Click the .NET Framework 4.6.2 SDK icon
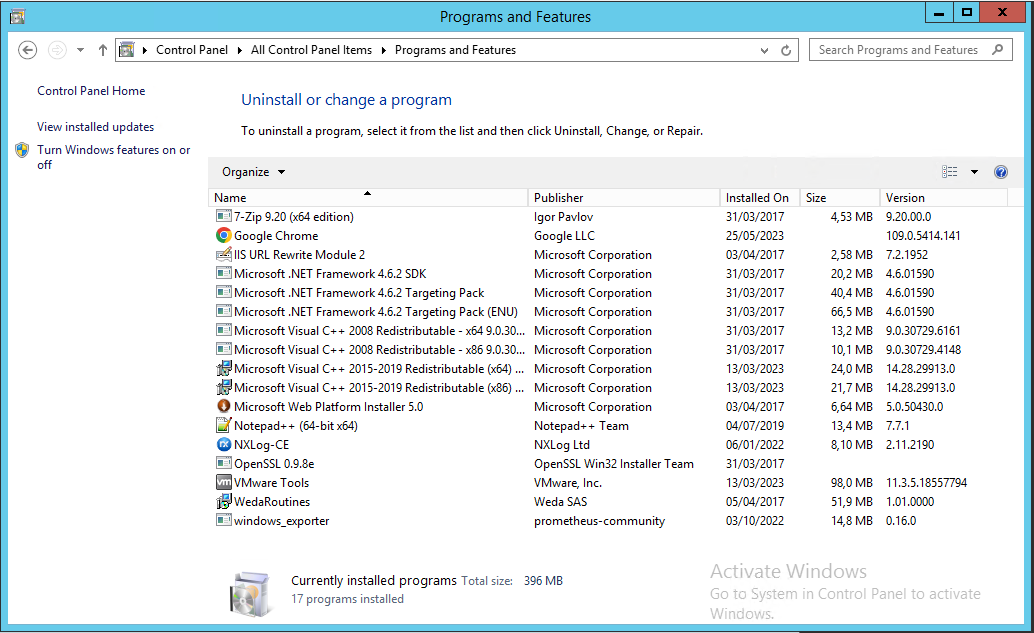 tap(224, 273)
